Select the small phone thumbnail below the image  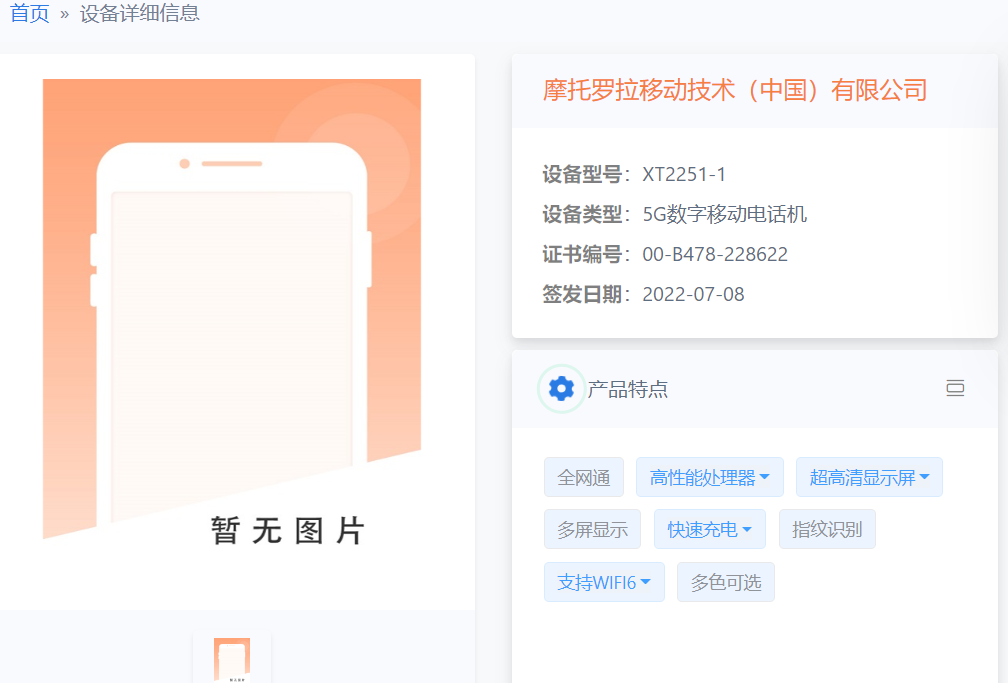(232, 659)
